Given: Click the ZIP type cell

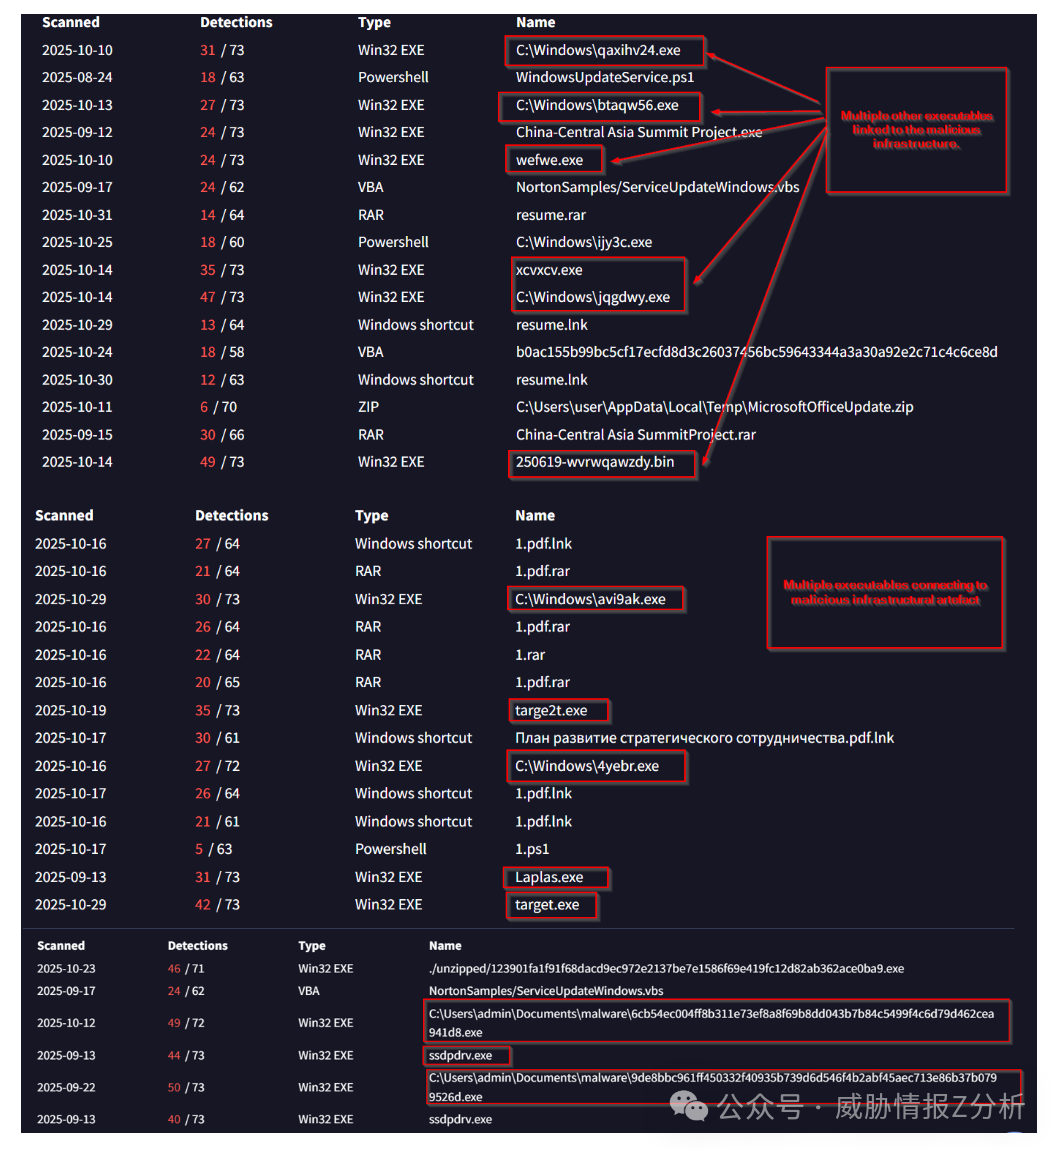Looking at the screenshot, I should point(368,407).
